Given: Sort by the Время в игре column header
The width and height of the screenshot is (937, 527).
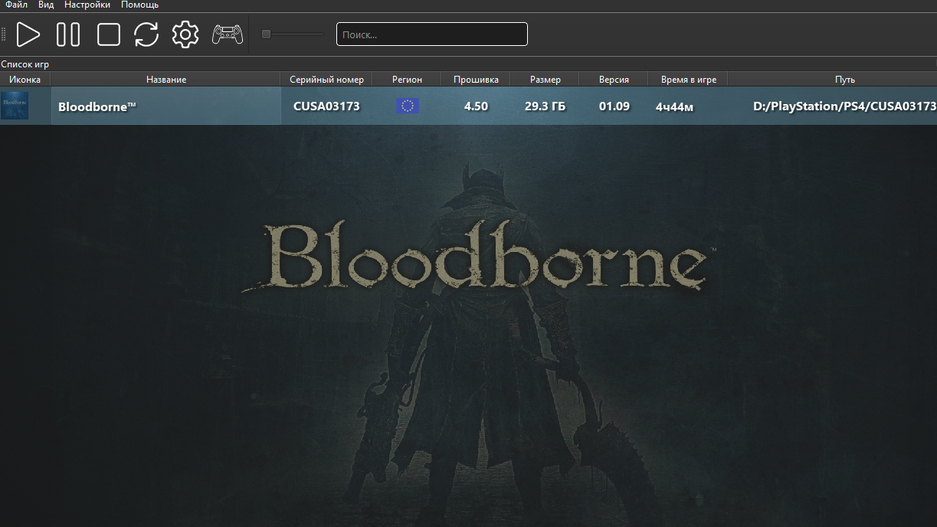Looking at the screenshot, I should [688, 79].
